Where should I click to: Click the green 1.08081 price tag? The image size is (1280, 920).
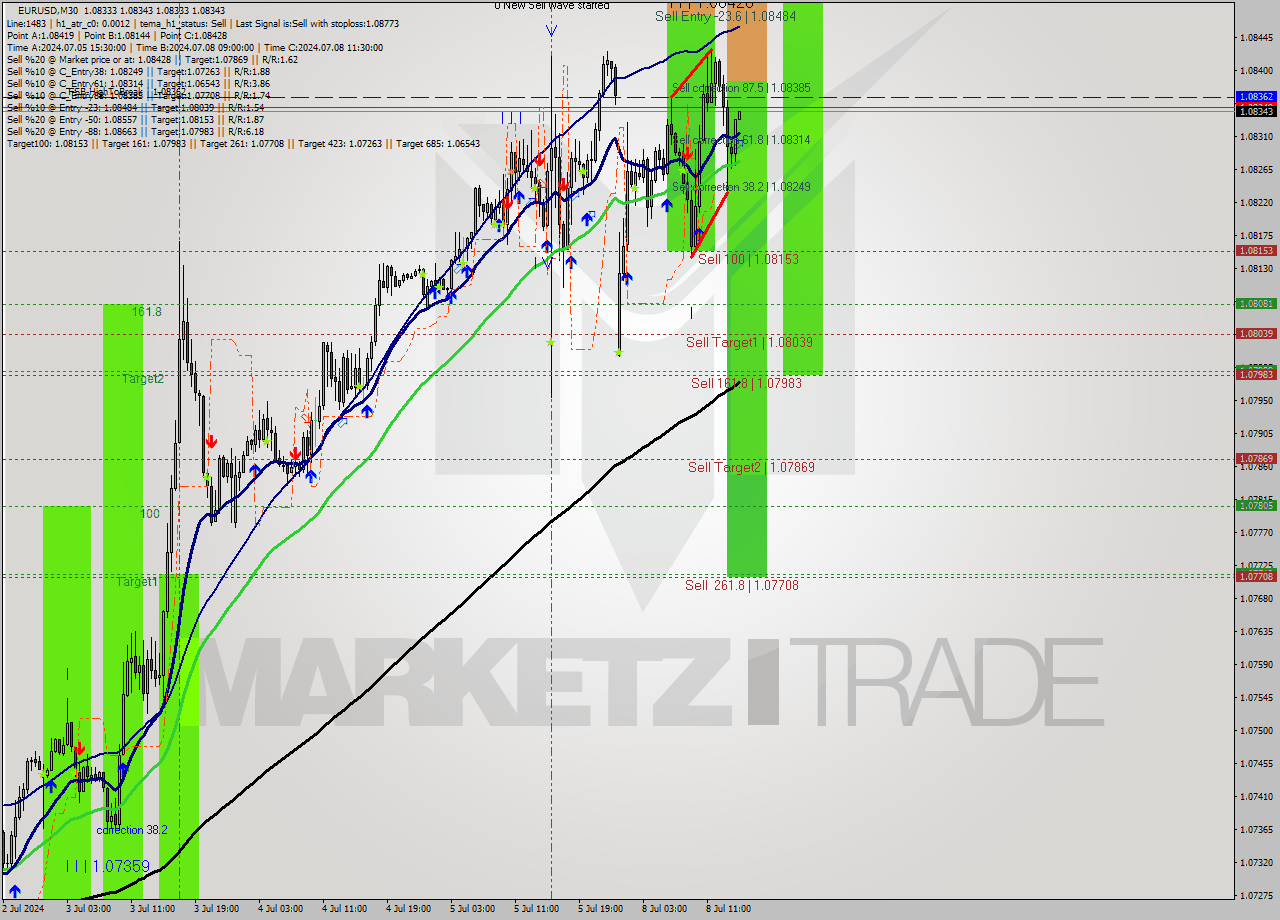(x=1255, y=303)
